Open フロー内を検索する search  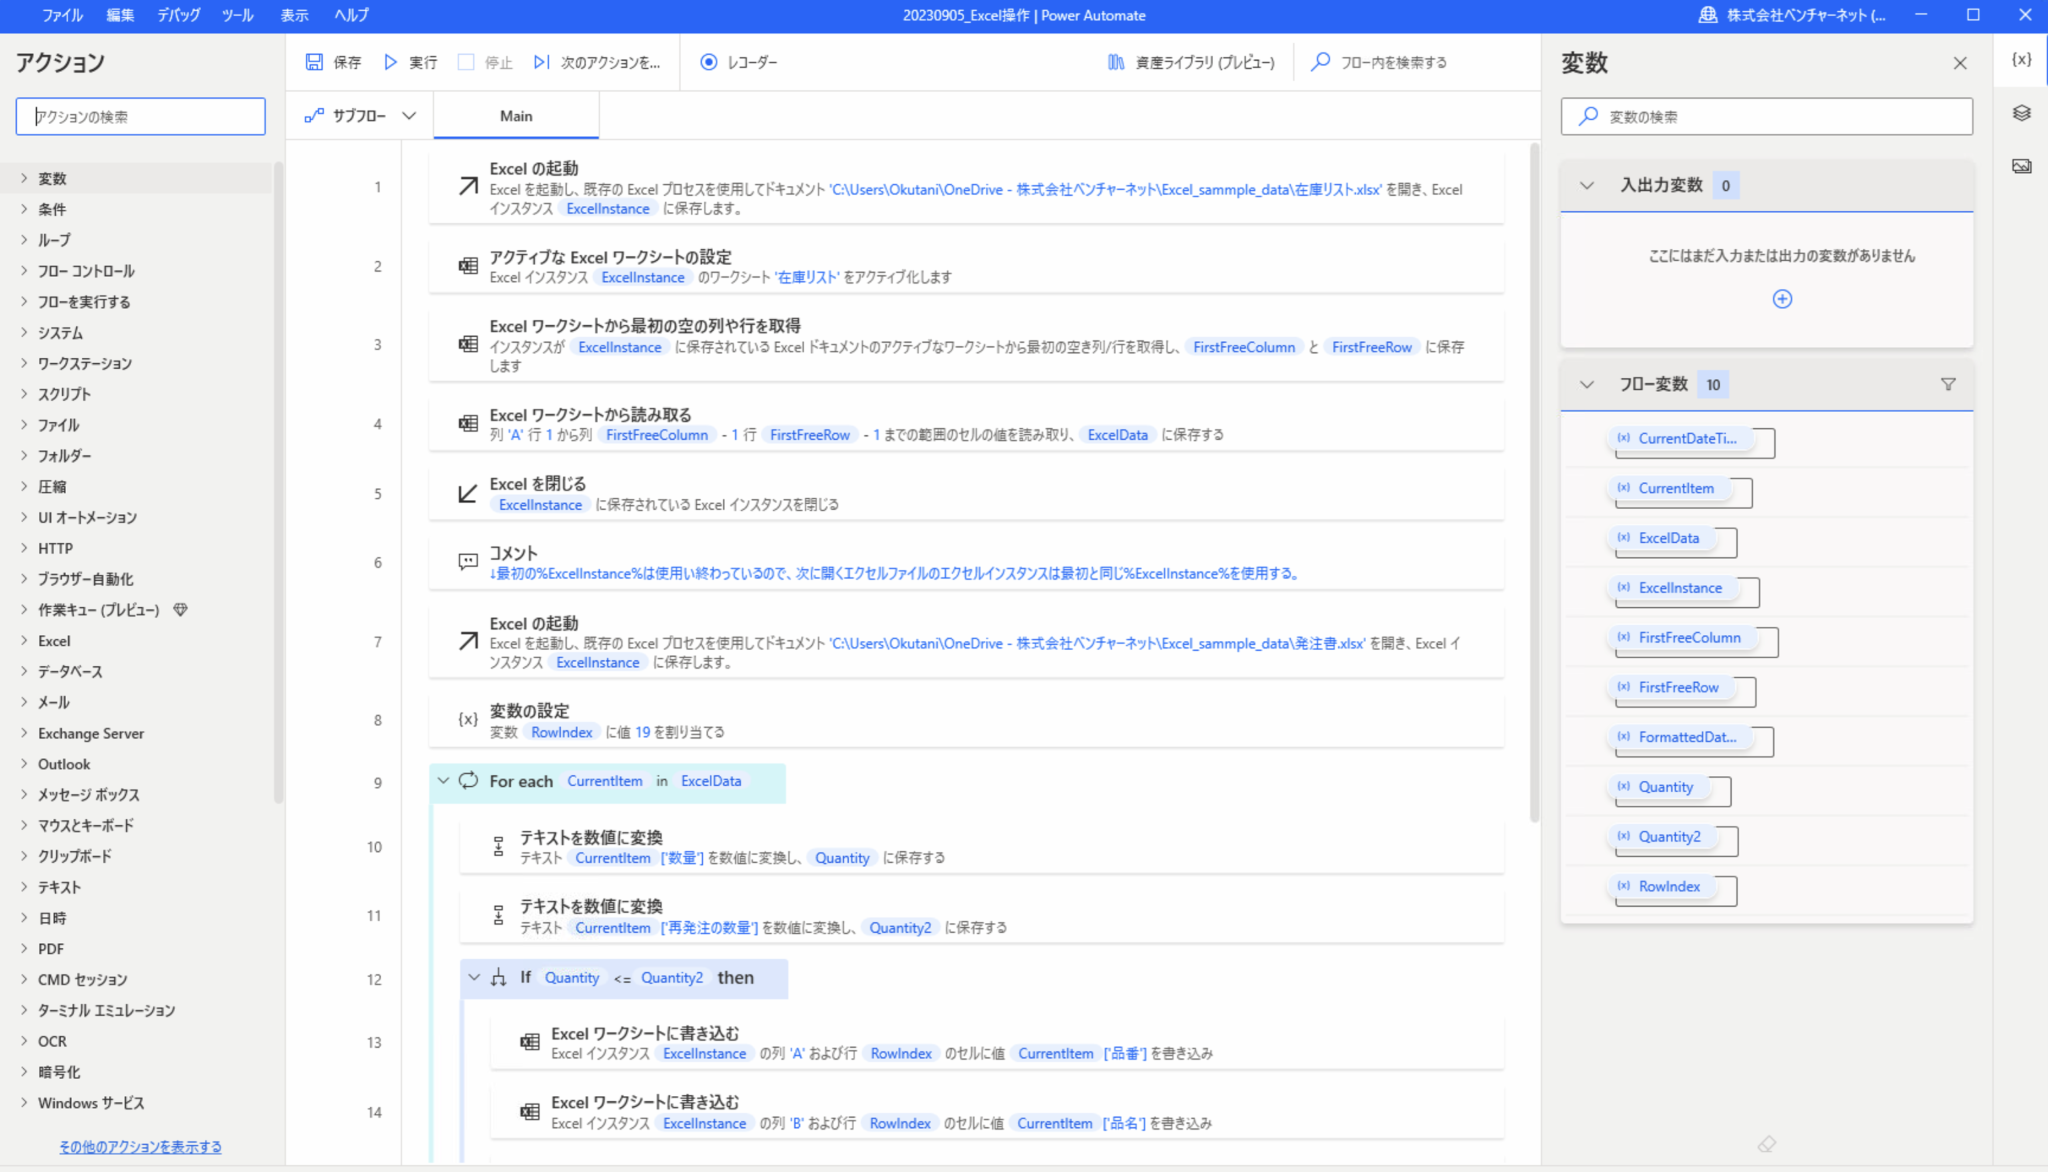pos(1319,62)
